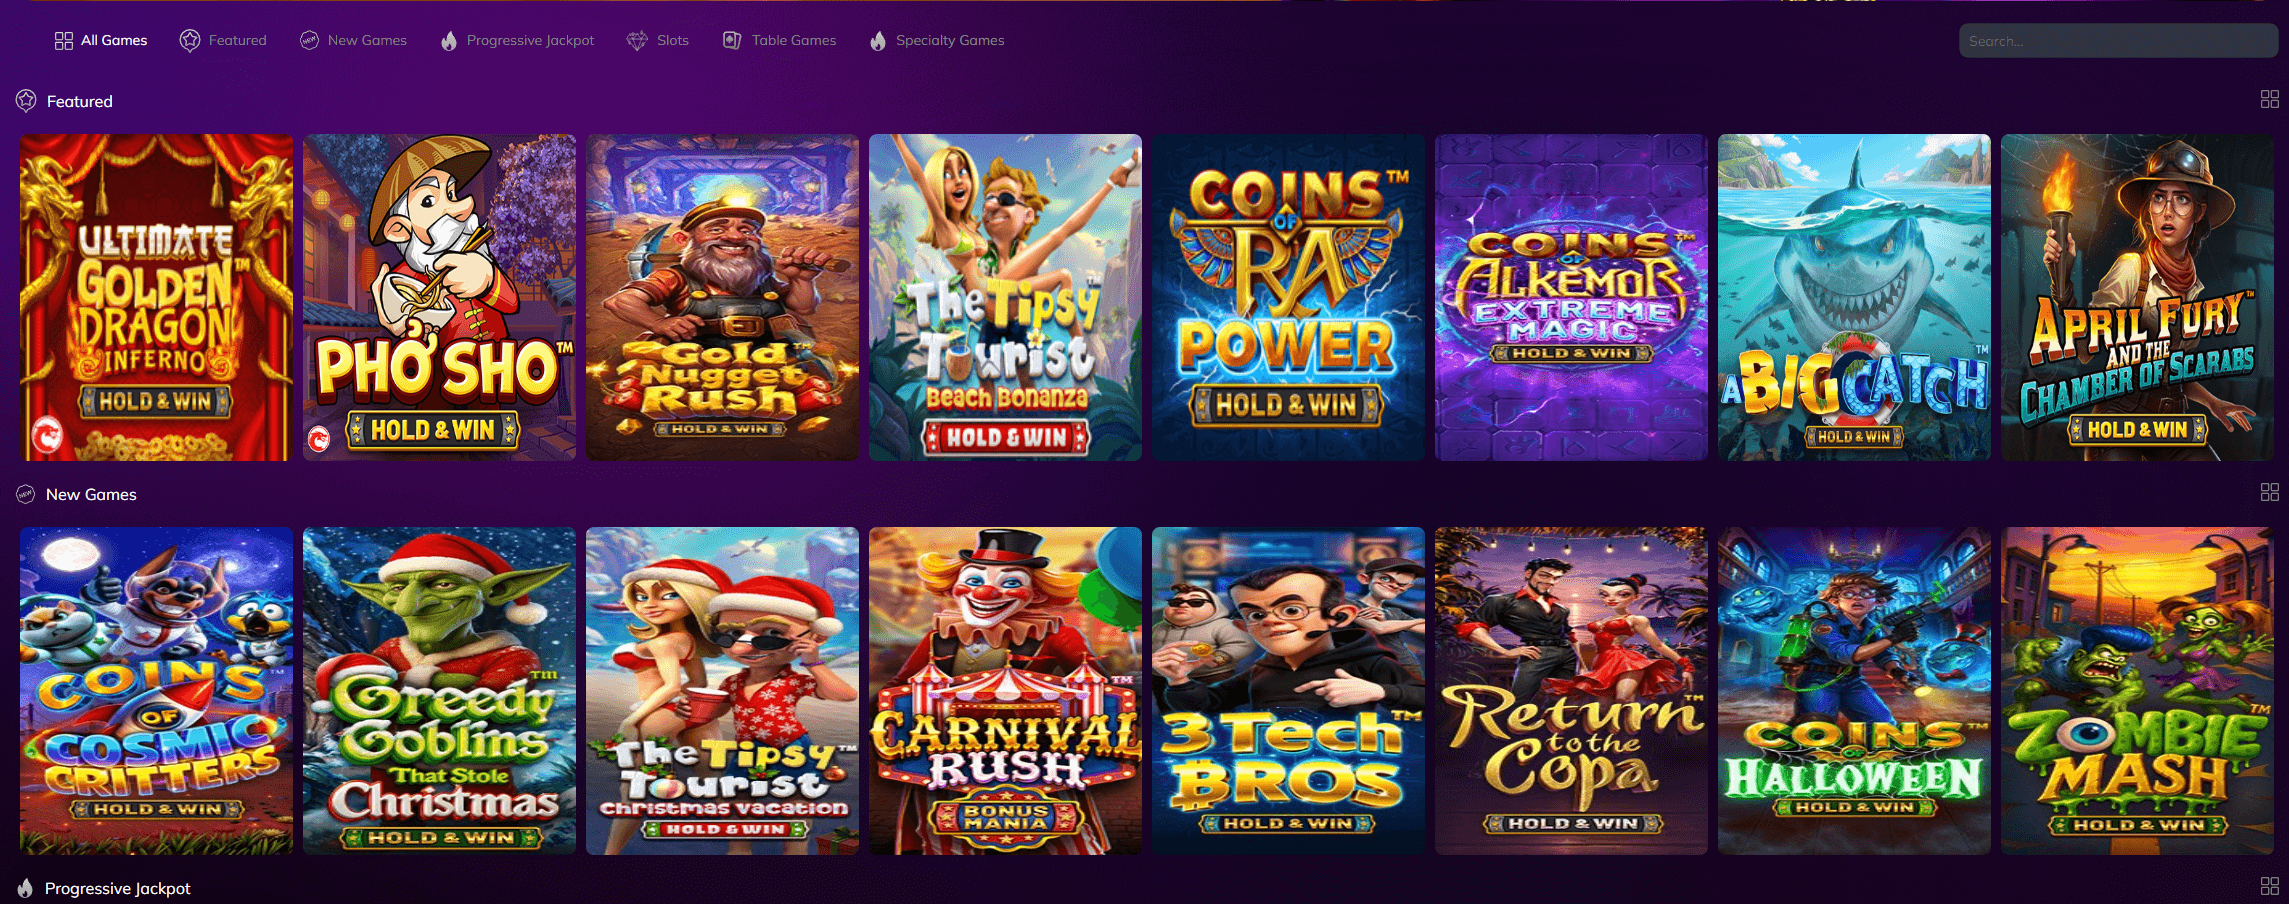
Task: Click the diamond Slots icon
Action: pyautogui.click(x=637, y=41)
